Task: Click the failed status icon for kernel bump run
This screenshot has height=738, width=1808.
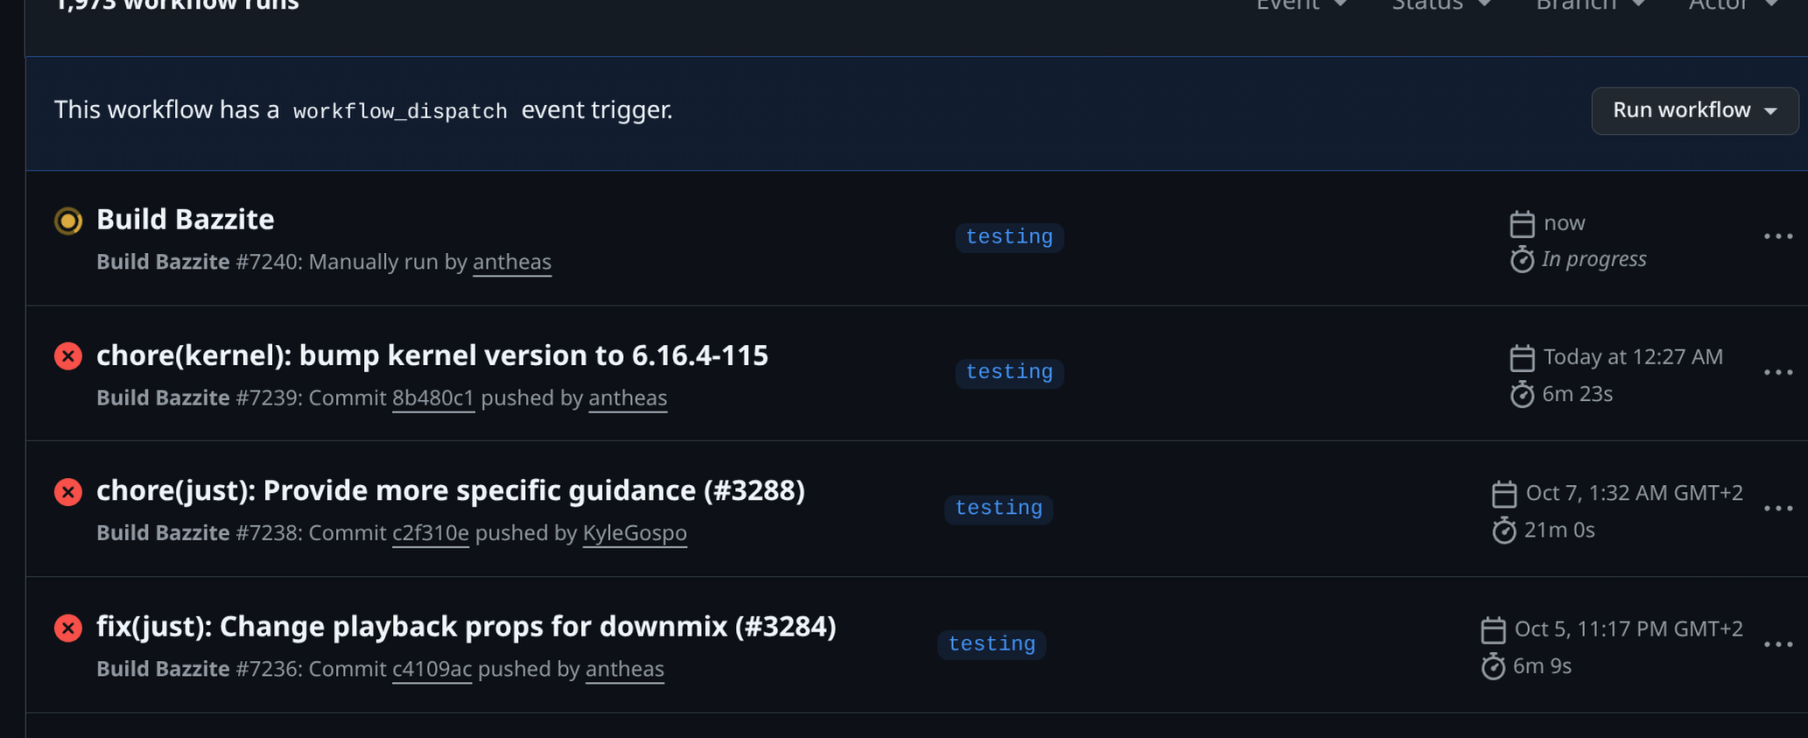Action: 68,356
